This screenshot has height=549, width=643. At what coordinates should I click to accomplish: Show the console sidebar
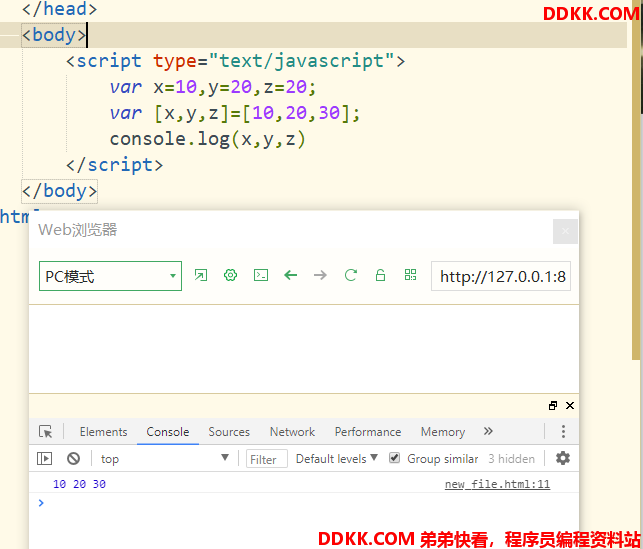coord(44,458)
